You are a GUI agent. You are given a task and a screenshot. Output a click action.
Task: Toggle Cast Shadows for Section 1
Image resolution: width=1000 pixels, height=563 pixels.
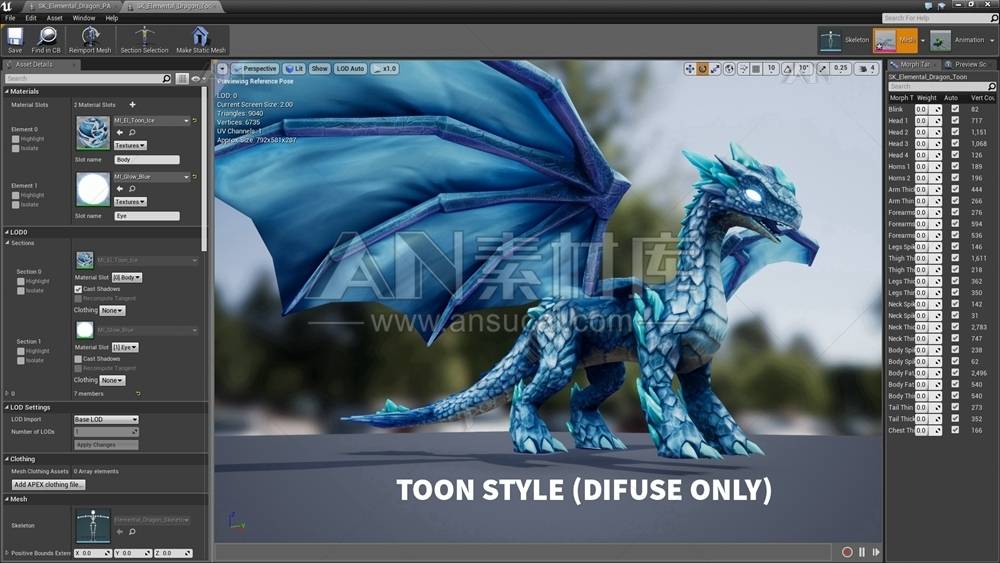click(x=78, y=360)
